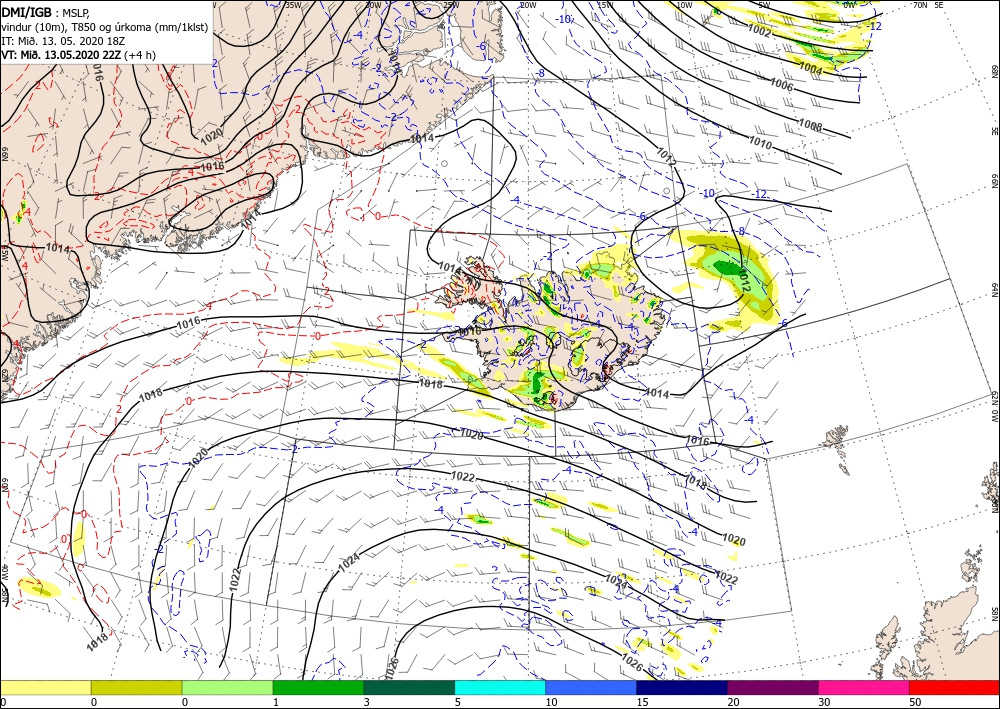Click the legend scale value '30'
Image resolution: width=1000 pixels, height=709 pixels.
click(x=824, y=702)
